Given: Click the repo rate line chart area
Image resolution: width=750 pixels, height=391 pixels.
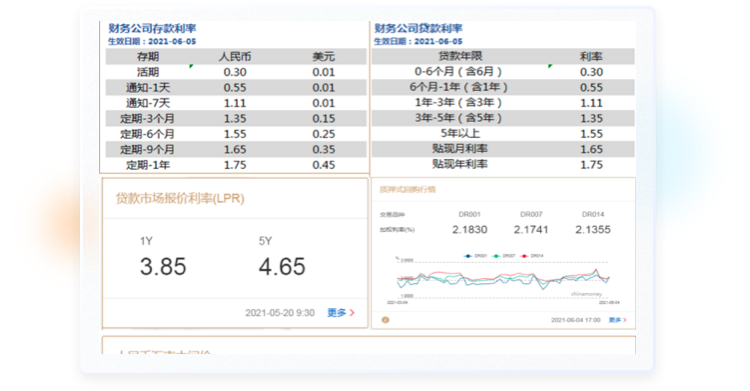Looking at the screenshot, I should click(503, 279).
